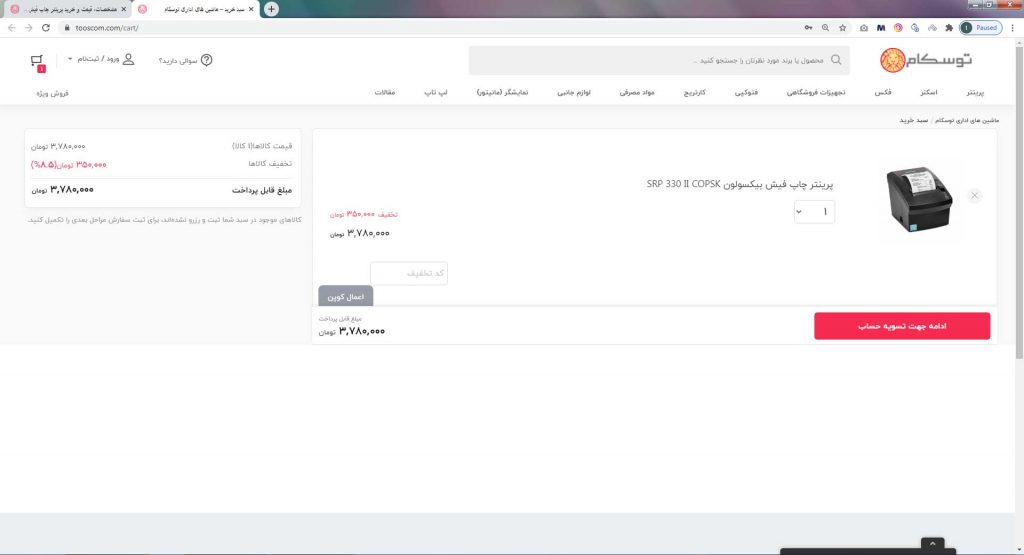The width and height of the screenshot is (1024, 555).
Task: Open the مواد مصرفی menu
Action: pyautogui.click(x=637, y=93)
